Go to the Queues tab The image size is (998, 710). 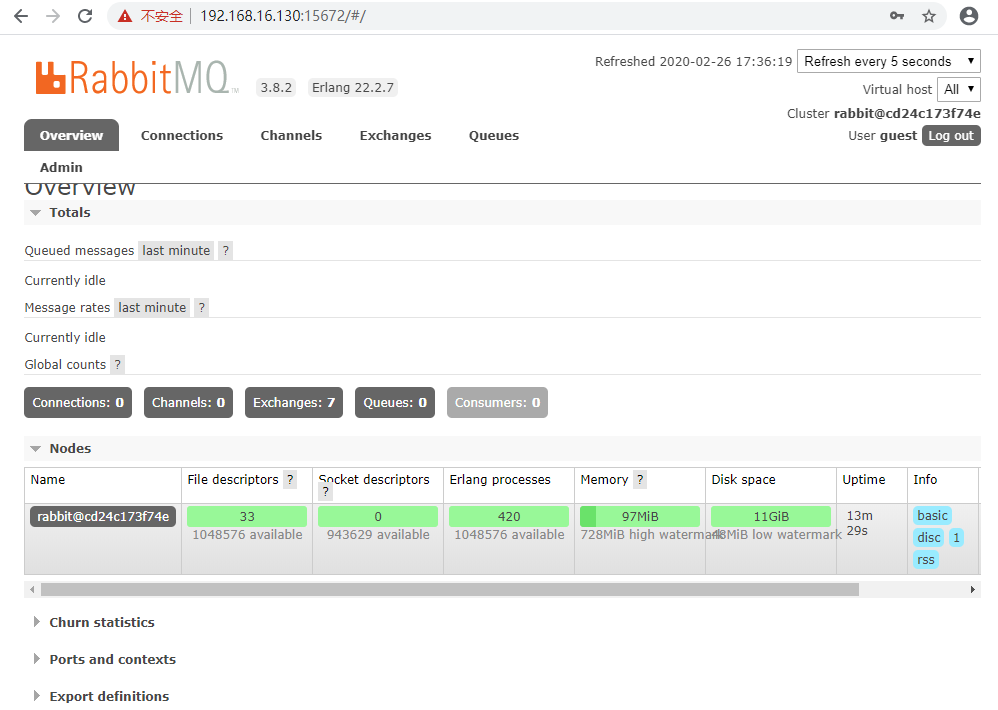(494, 136)
